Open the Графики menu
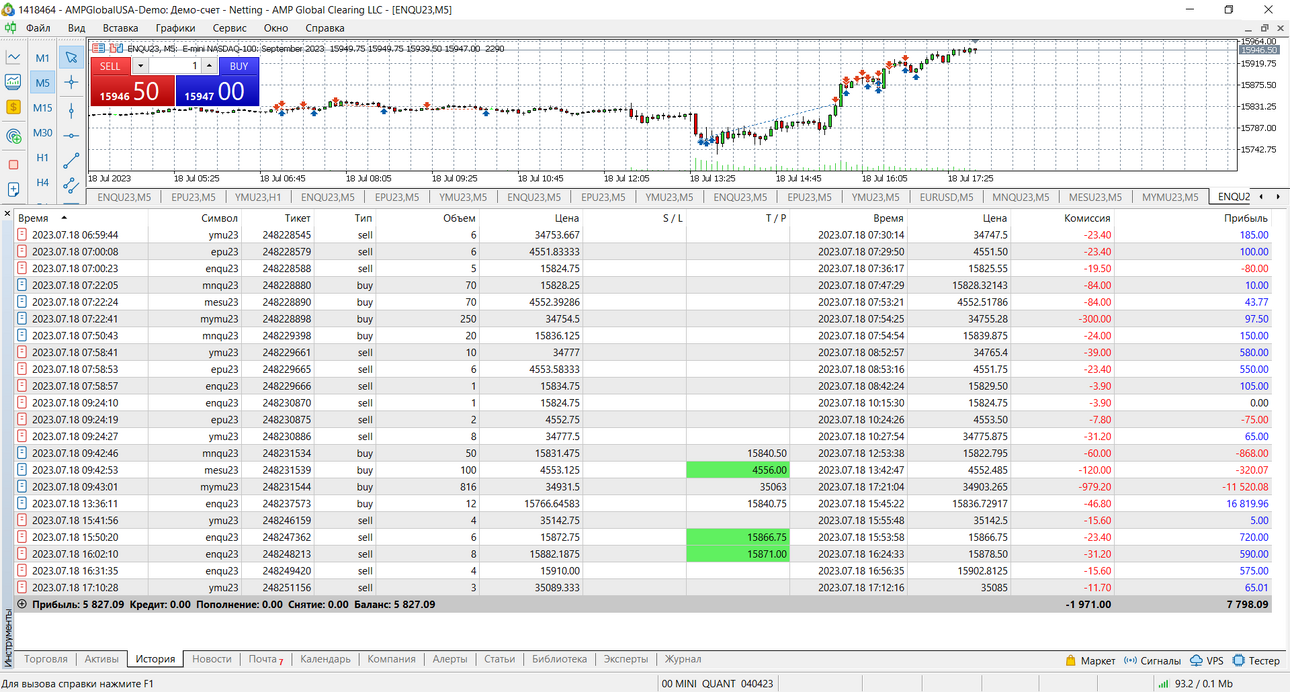Screen dimensions: 1290x692 (x=175, y=28)
